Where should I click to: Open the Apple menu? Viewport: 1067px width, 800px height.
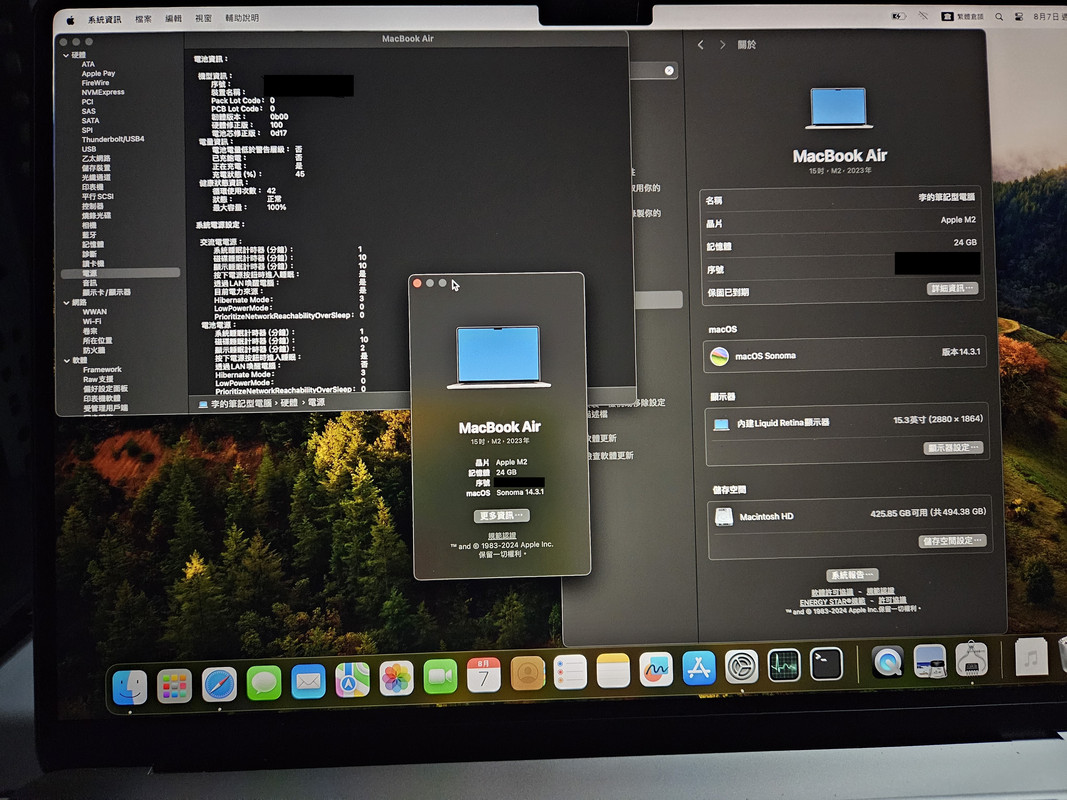point(70,20)
